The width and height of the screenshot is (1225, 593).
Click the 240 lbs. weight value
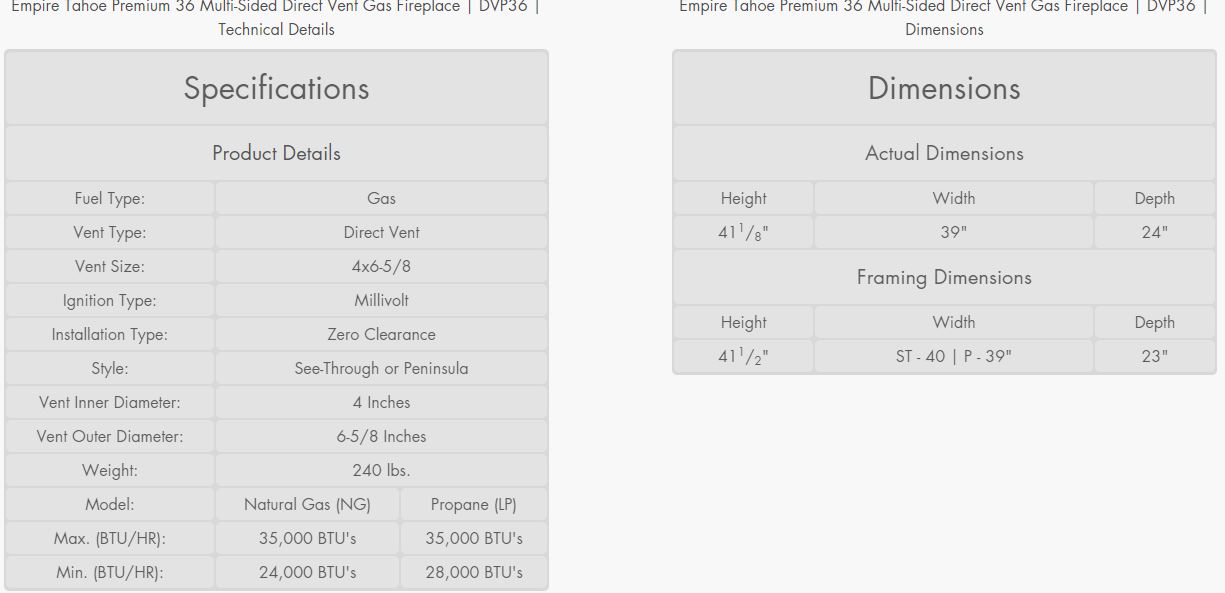click(x=381, y=470)
